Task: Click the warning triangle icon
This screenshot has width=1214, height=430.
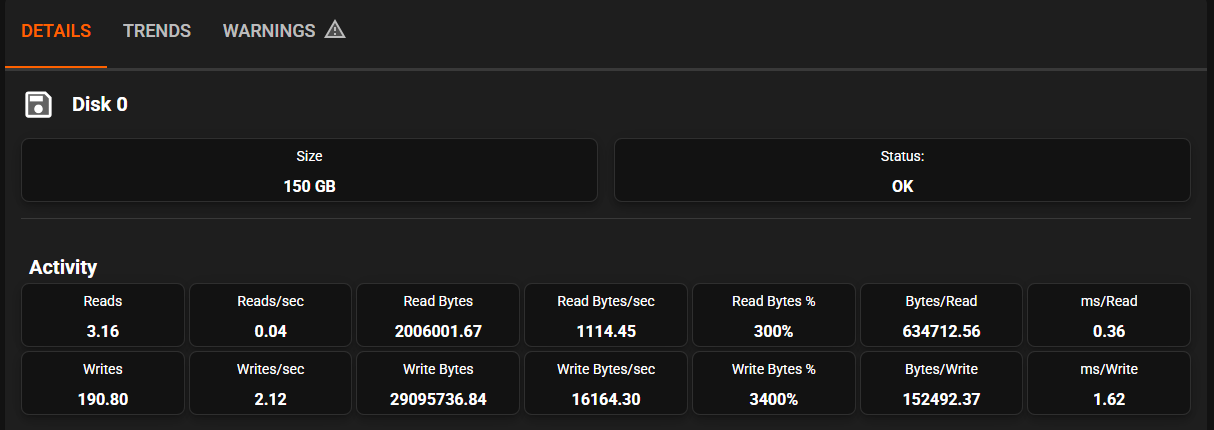Action: point(335,30)
